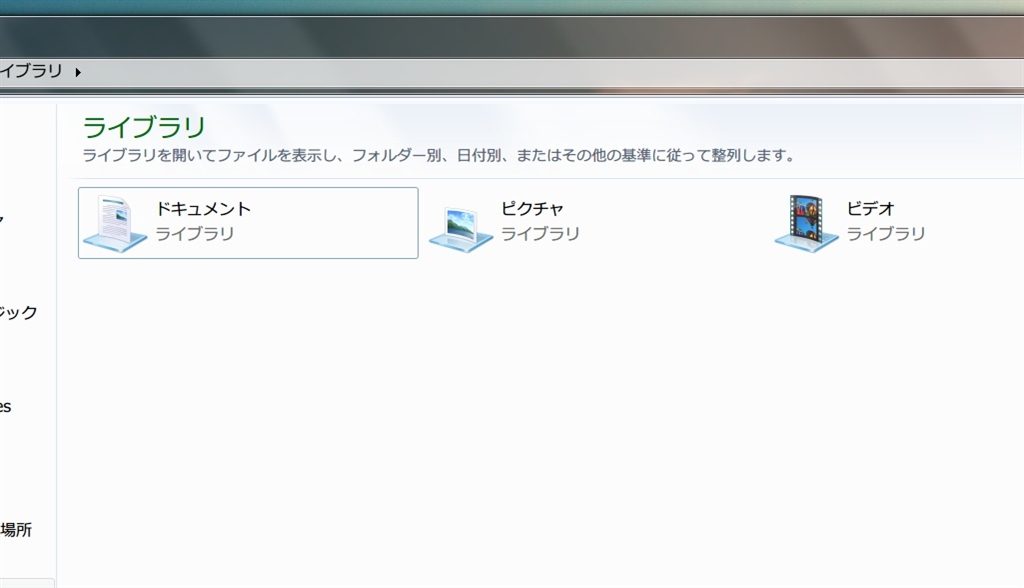Select the ピクチャ label text
Screen dimensions: 1024x588
click(x=532, y=209)
